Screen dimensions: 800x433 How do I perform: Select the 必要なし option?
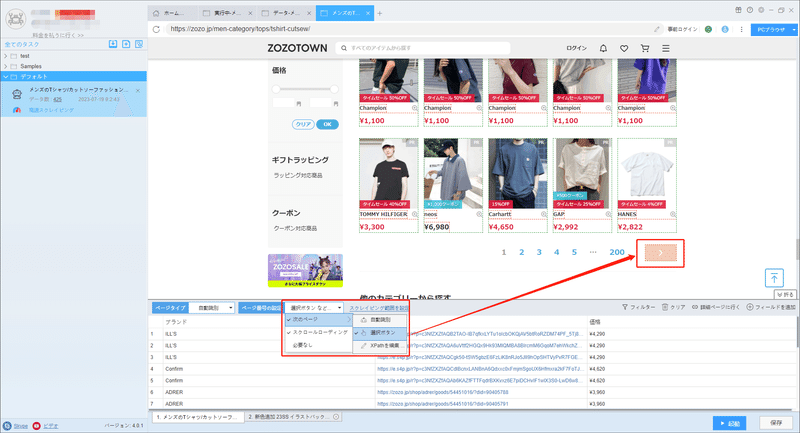pyautogui.click(x=317, y=345)
